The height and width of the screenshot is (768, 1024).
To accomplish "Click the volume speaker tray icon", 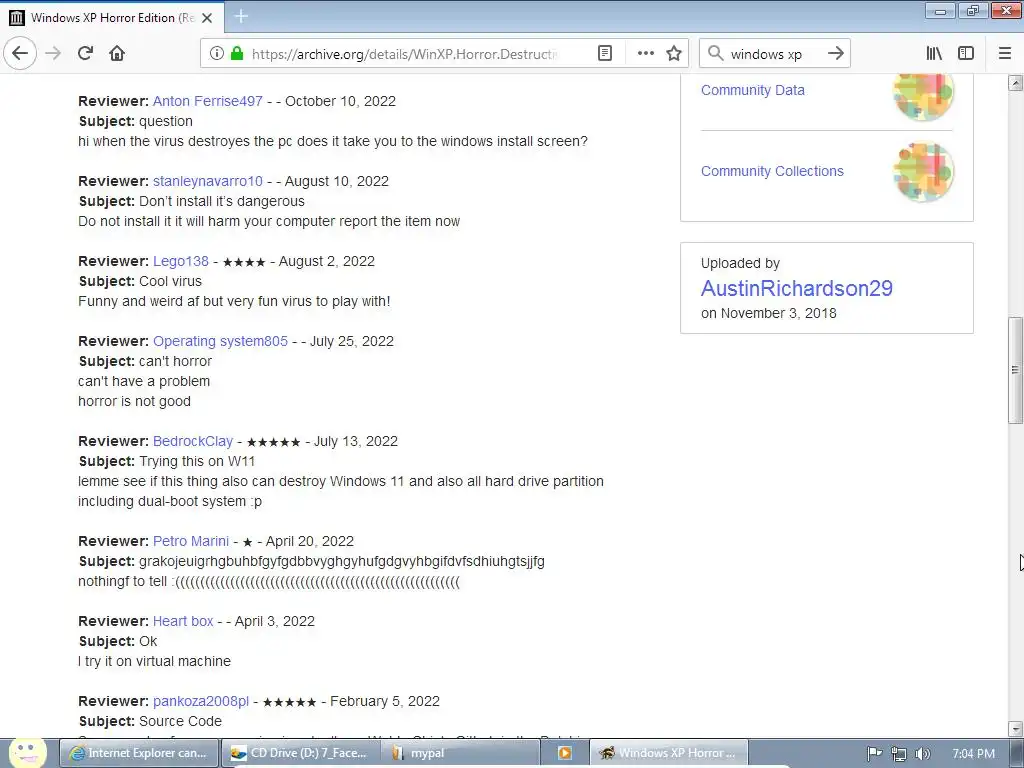I will click(x=922, y=754).
